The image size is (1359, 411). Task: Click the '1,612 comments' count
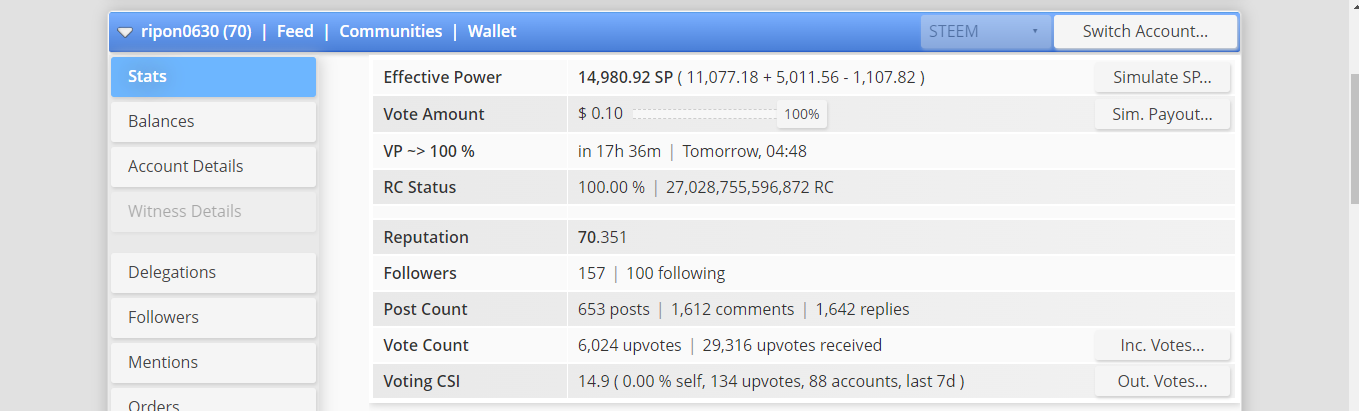pyautogui.click(x=733, y=309)
